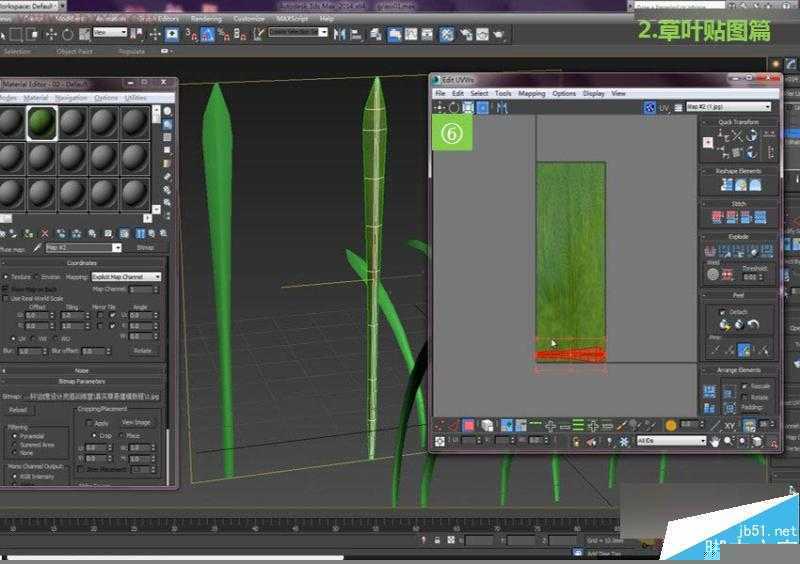The height and width of the screenshot is (564, 800).
Task: Select the Move tool in Edit UVWs toolbar
Action: 440,107
